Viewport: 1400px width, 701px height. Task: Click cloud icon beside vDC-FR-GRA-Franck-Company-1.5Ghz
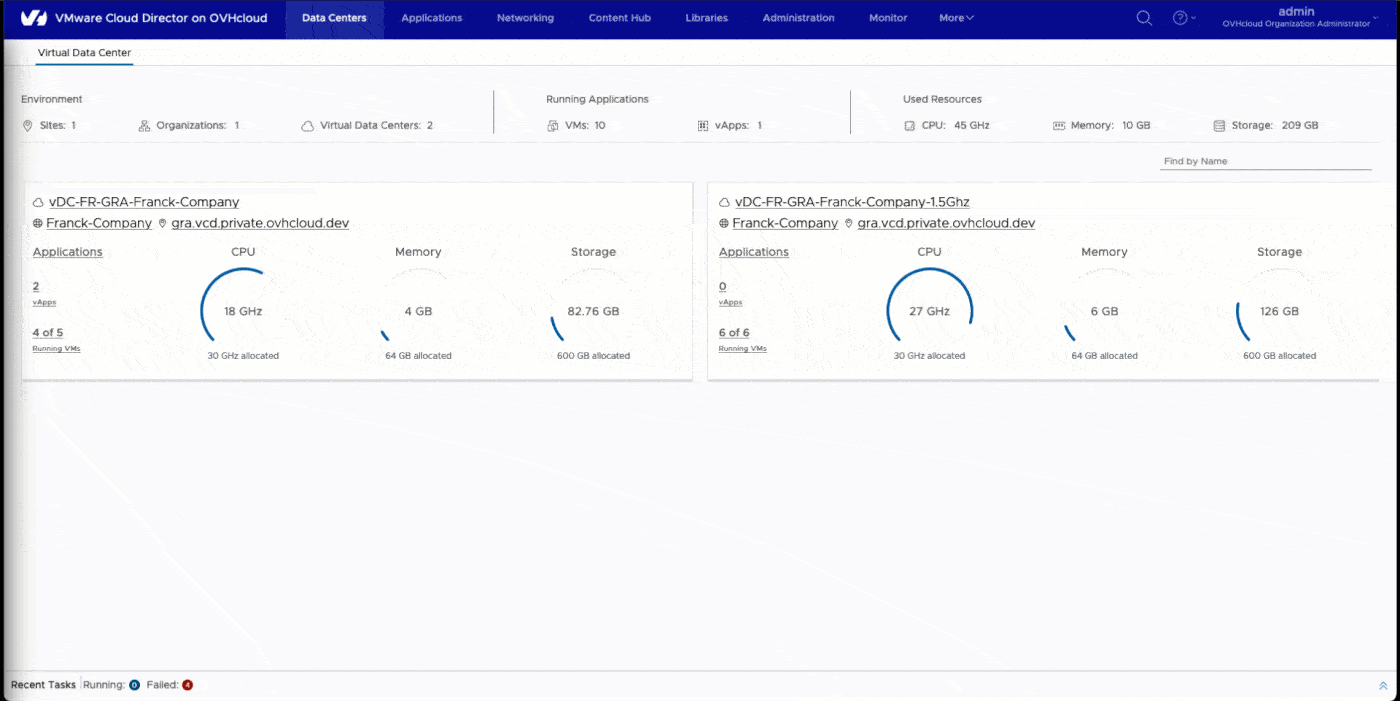[724, 202]
